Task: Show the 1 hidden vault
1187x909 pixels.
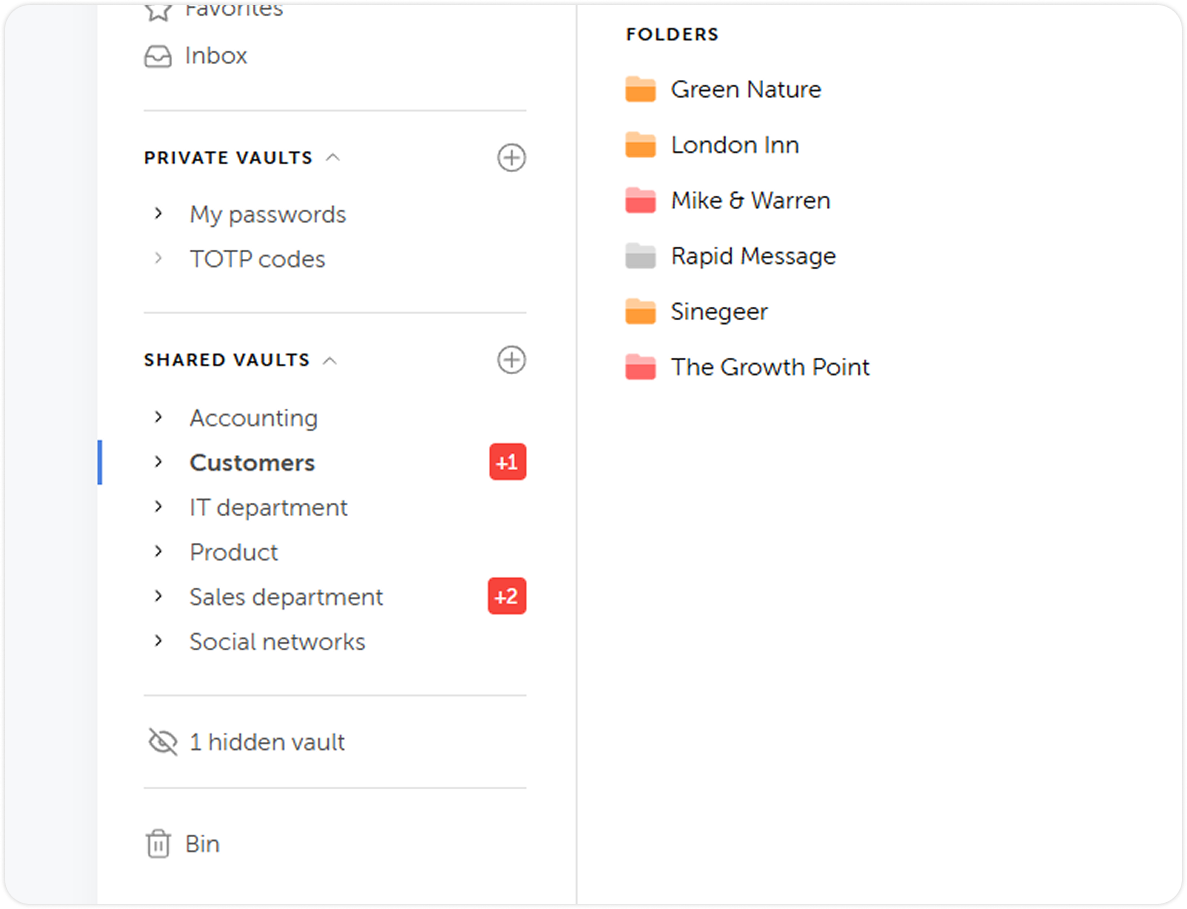Action: [x=267, y=742]
